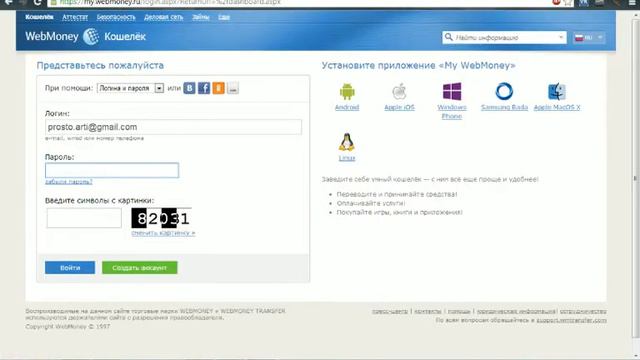Click the Samsung Bada app icon

(x=504, y=91)
